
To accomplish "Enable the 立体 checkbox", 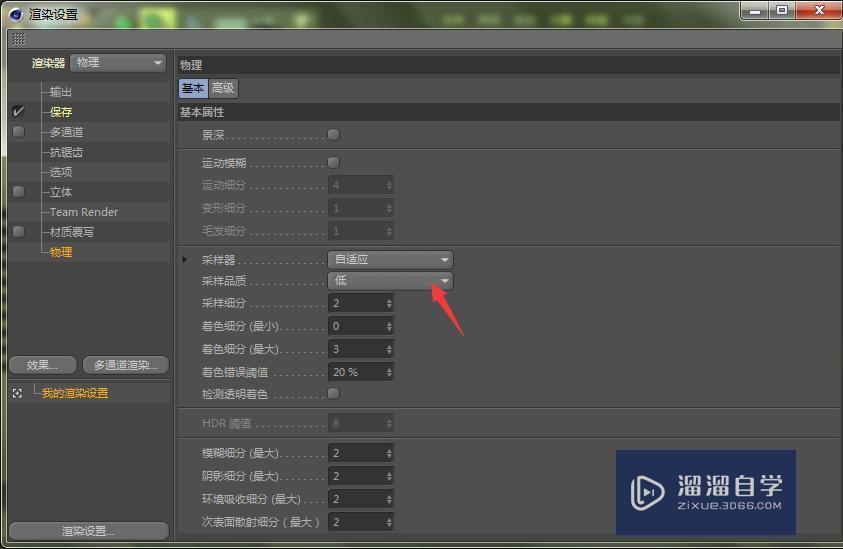I will pyautogui.click(x=18, y=191).
